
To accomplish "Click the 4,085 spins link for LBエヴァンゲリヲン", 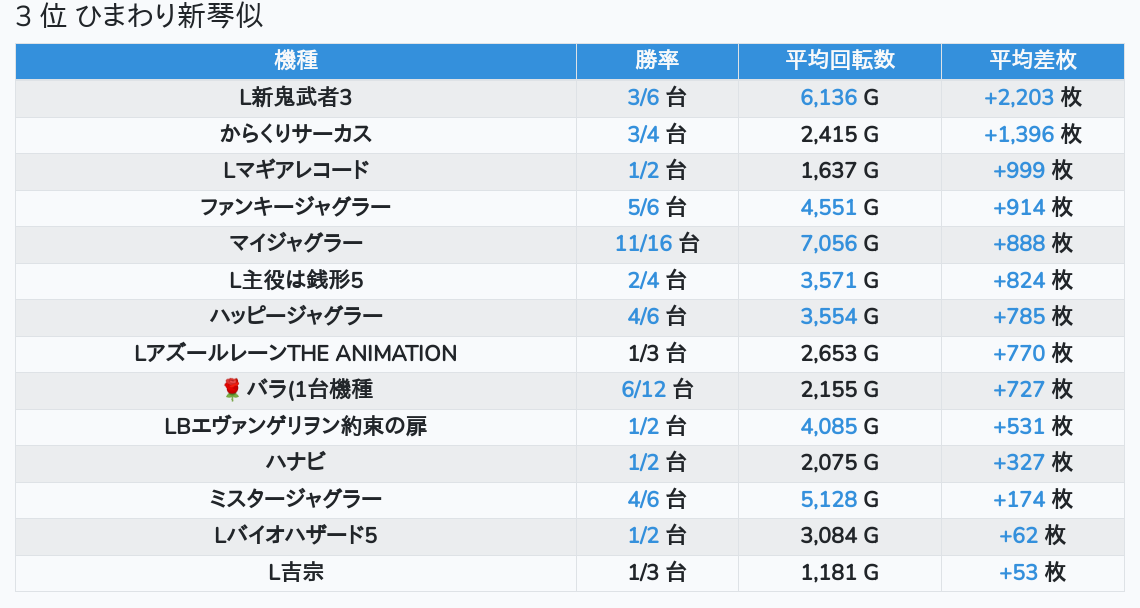I will point(829,426).
